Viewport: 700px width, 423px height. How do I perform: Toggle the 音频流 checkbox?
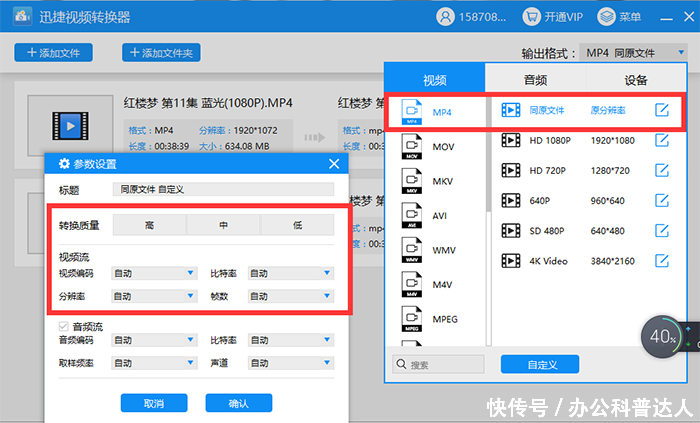(x=63, y=327)
